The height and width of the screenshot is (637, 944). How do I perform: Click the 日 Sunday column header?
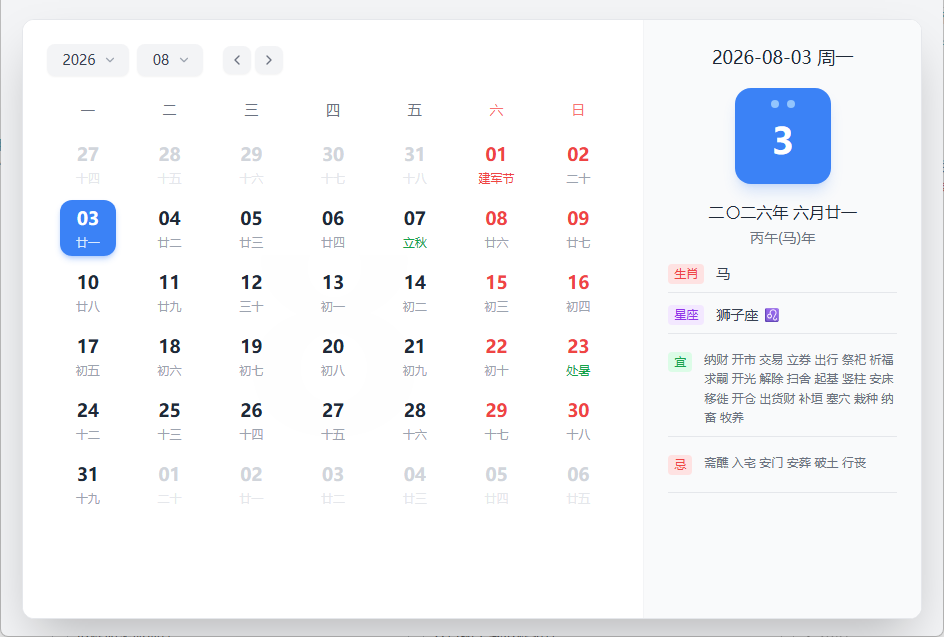578,110
